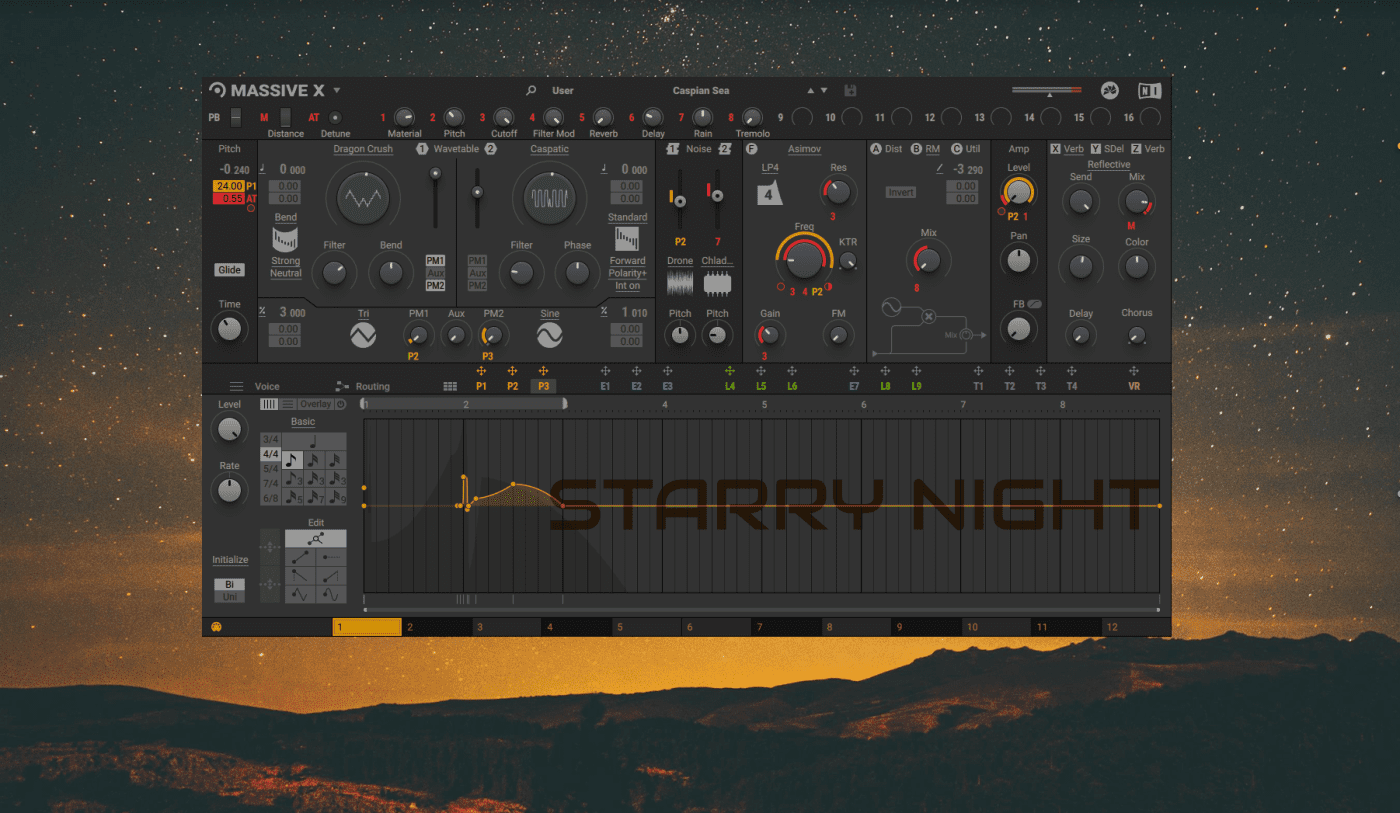
Task: Toggle the performer Overlay button
Action: click(316, 404)
